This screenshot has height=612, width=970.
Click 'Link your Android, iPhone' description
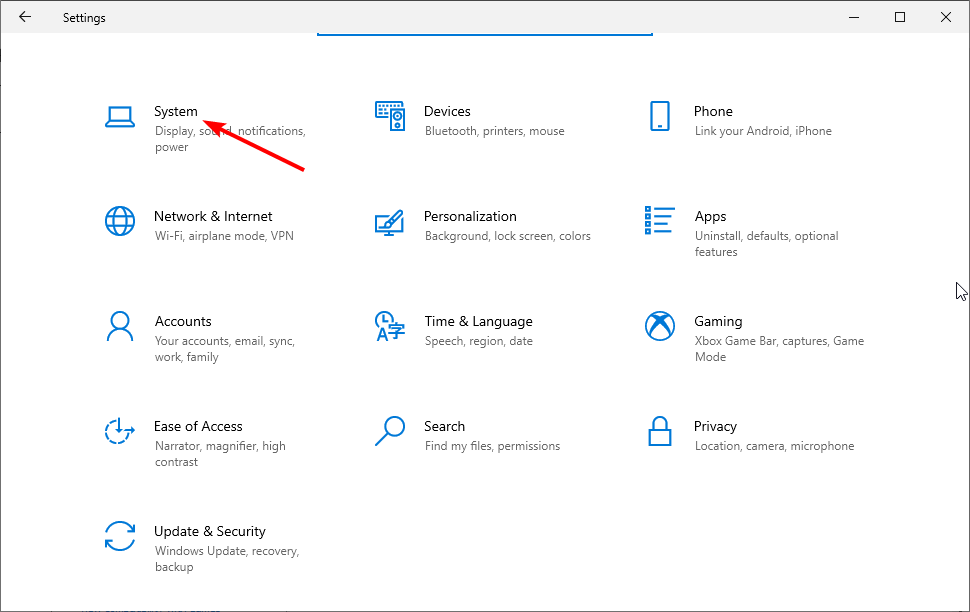click(763, 131)
